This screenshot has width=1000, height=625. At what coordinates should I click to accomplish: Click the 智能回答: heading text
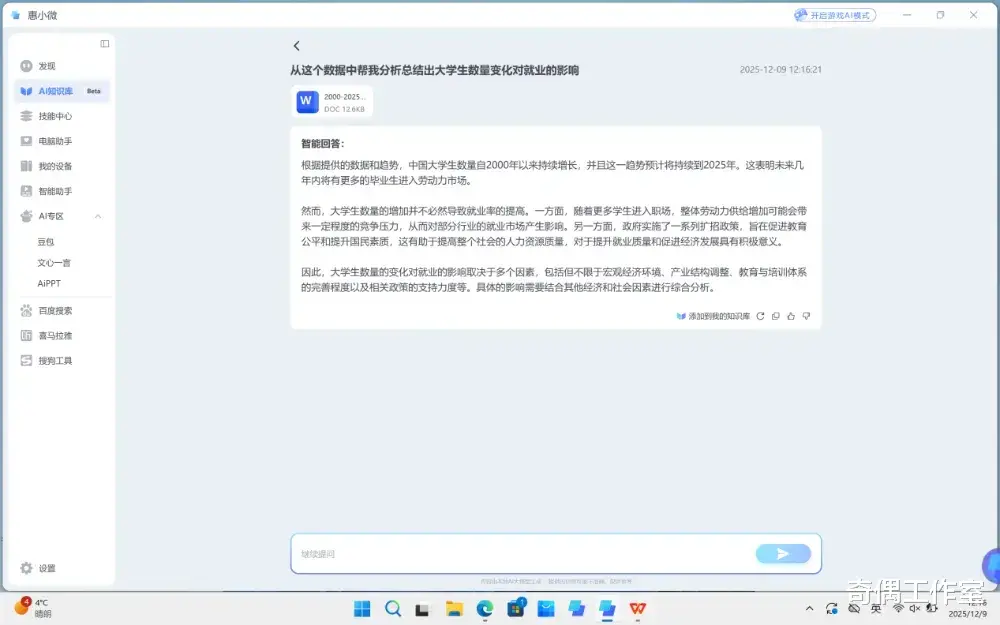(x=323, y=143)
